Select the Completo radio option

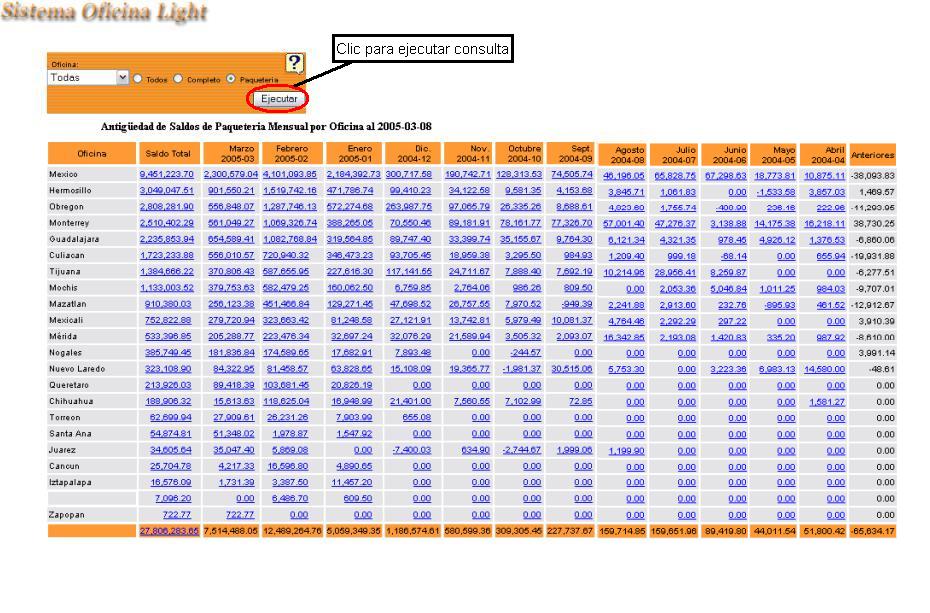179,79
